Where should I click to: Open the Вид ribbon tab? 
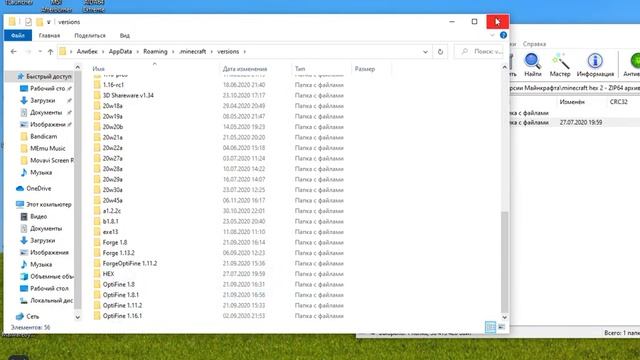[124, 36]
